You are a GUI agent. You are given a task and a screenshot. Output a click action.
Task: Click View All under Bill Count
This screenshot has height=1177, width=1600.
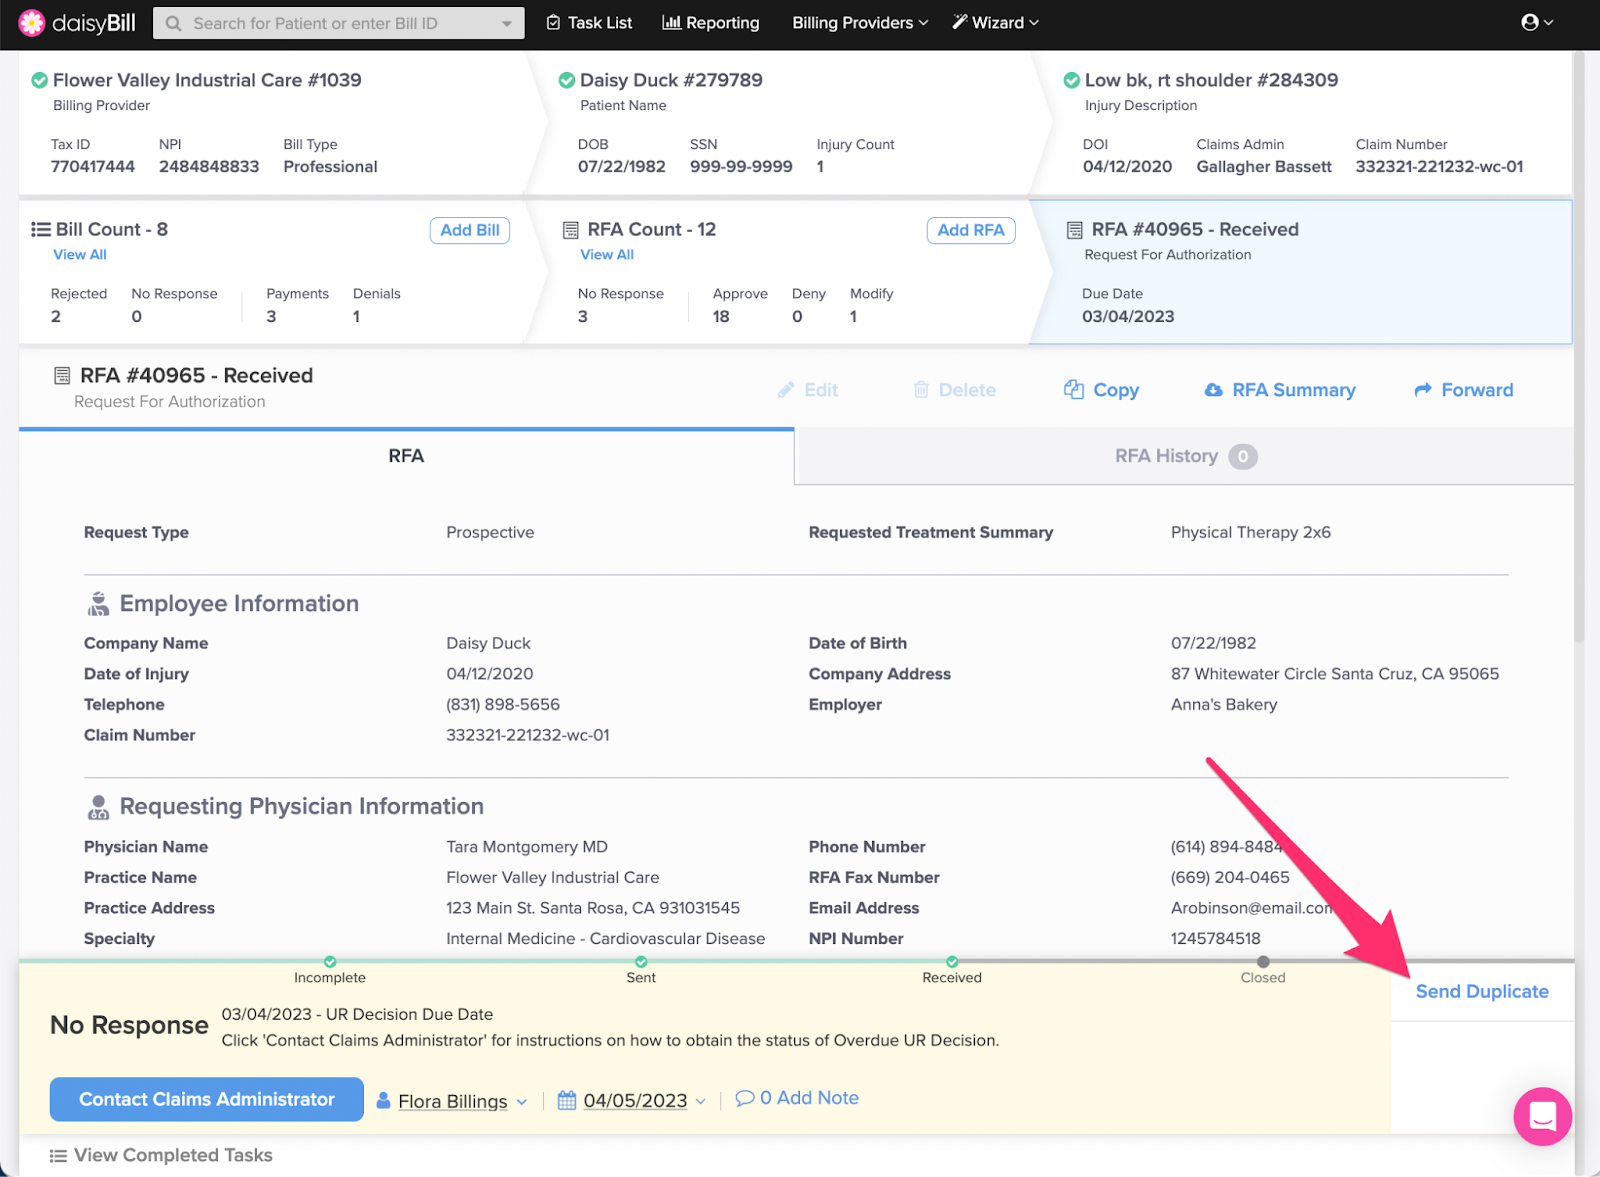[x=80, y=255]
